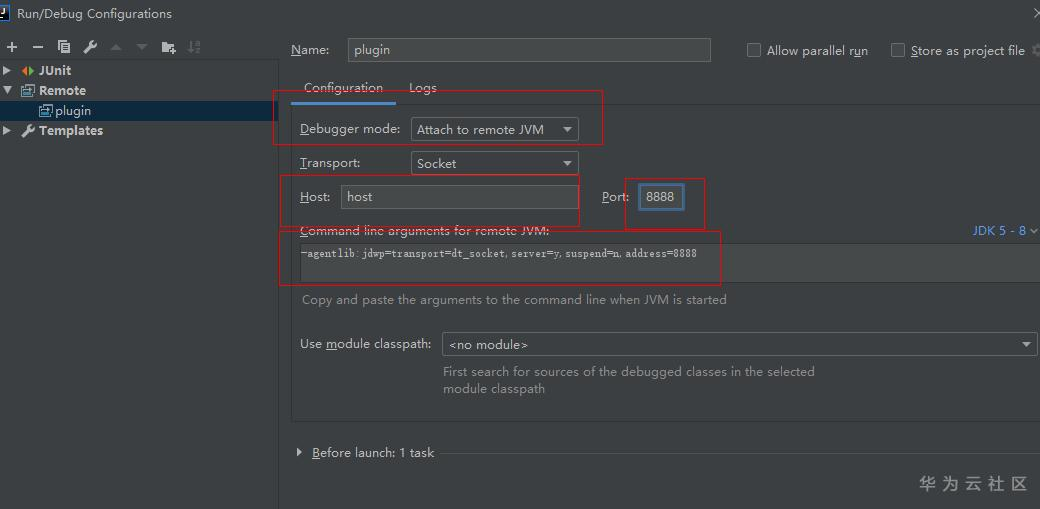Tick the Store as project file checkbox

coord(898,50)
